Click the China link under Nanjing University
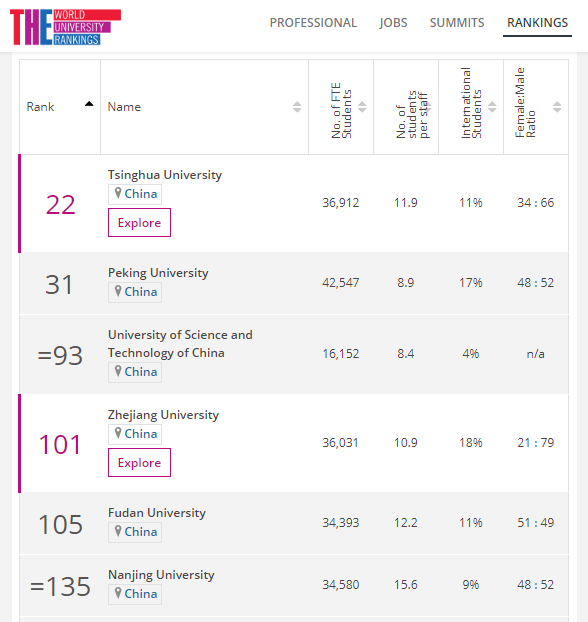This screenshot has height=622, width=588. pos(141,594)
